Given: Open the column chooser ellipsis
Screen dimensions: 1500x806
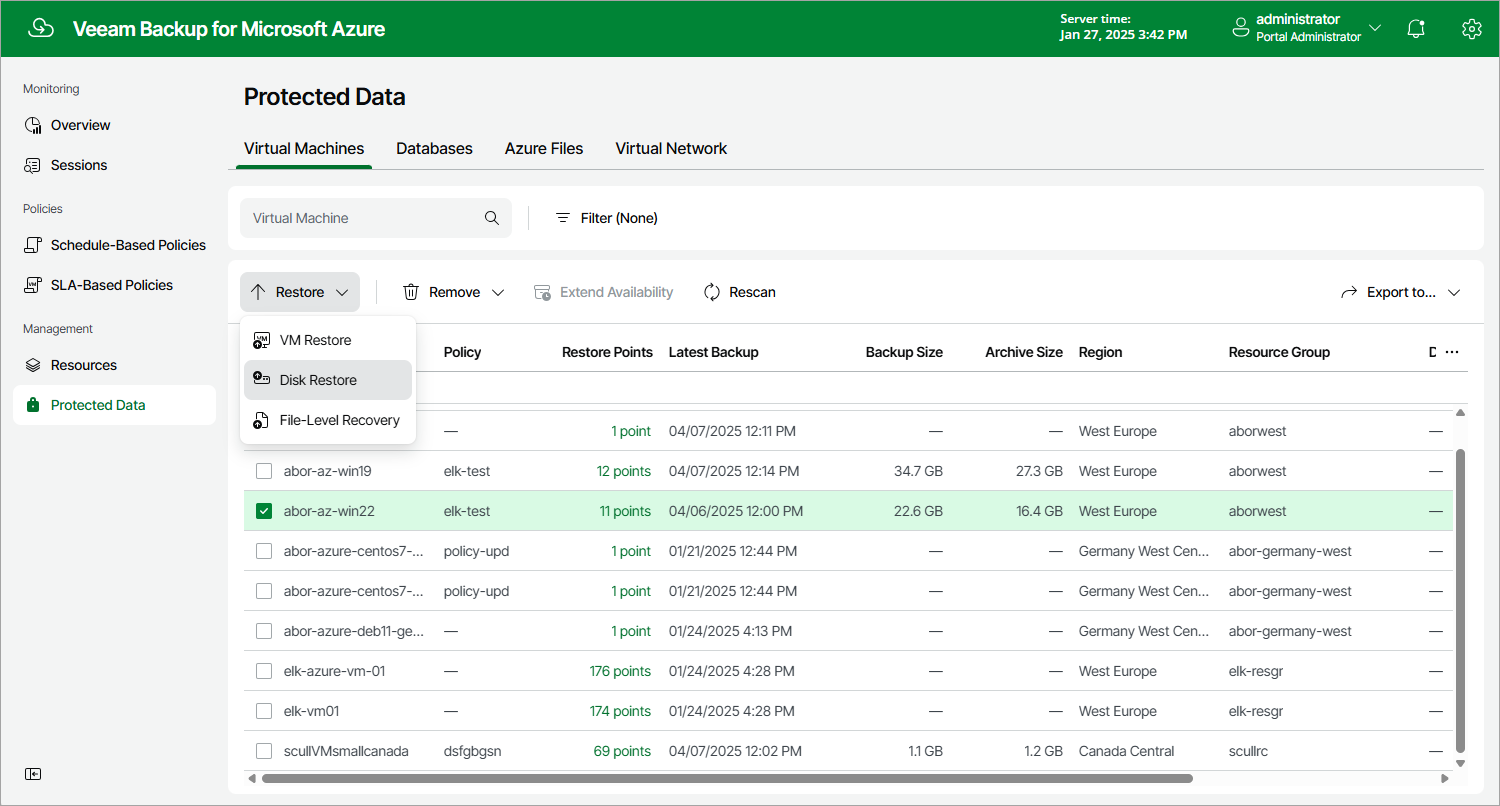Looking at the screenshot, I should pos(1452,352).
